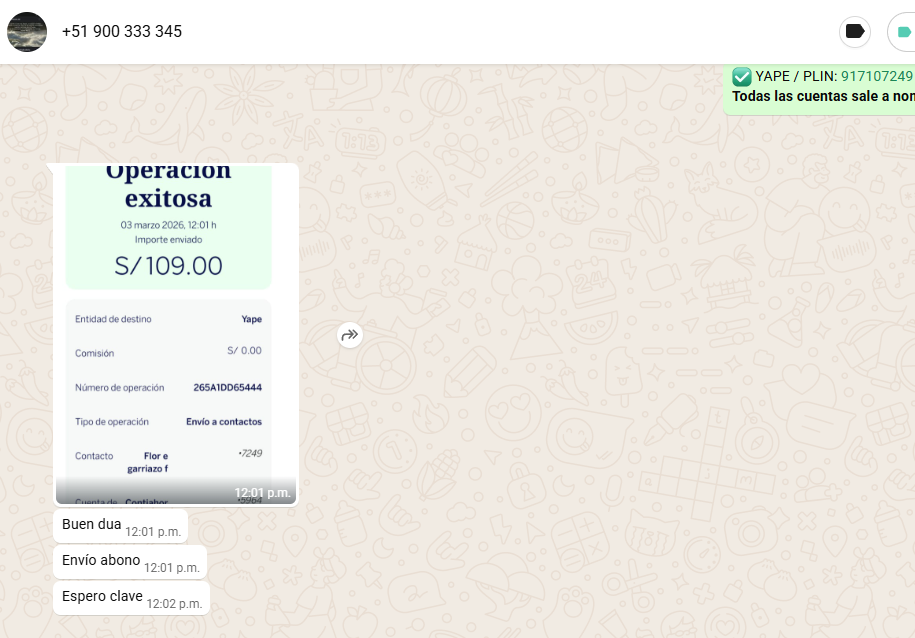Click 'Flor e garriazo f' contact name in receipt
The image size is (915, 638).
[x=148, y=462]
